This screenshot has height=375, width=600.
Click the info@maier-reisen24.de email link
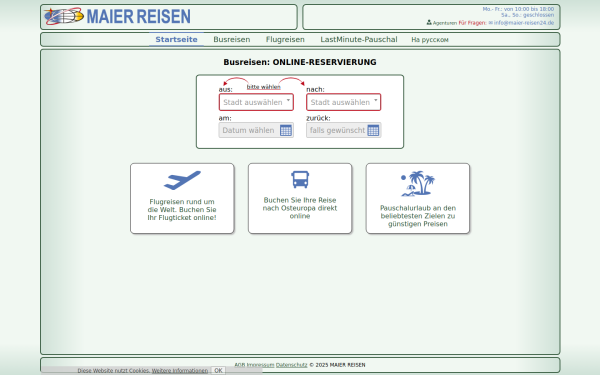[524, 23]
